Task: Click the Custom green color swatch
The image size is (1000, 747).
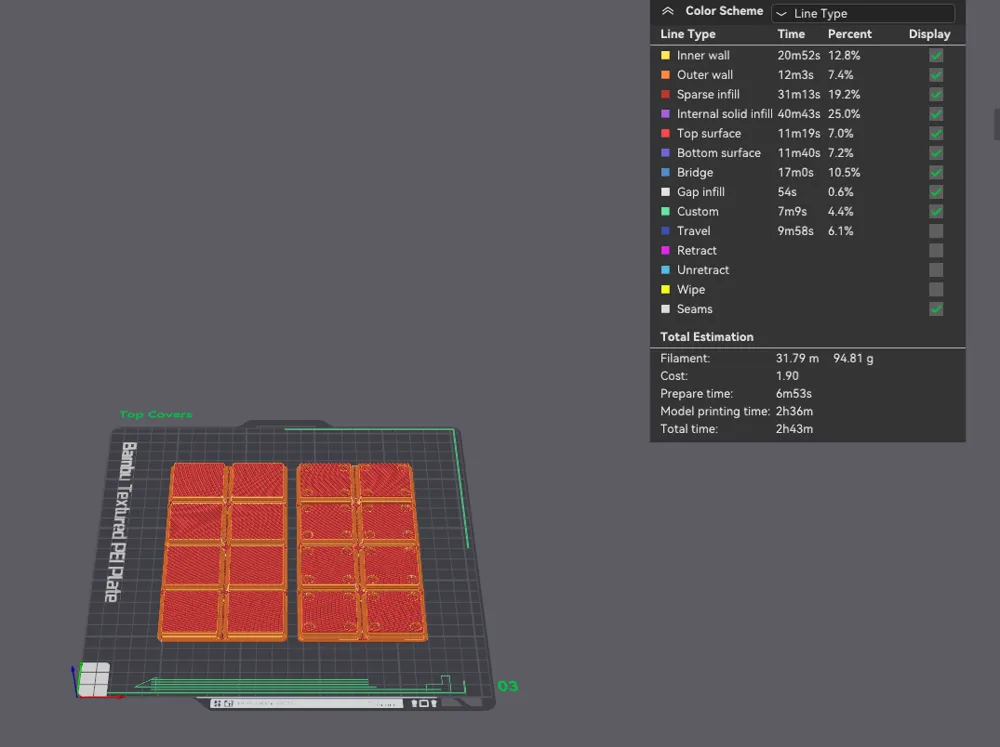Action: pos(665,211)
